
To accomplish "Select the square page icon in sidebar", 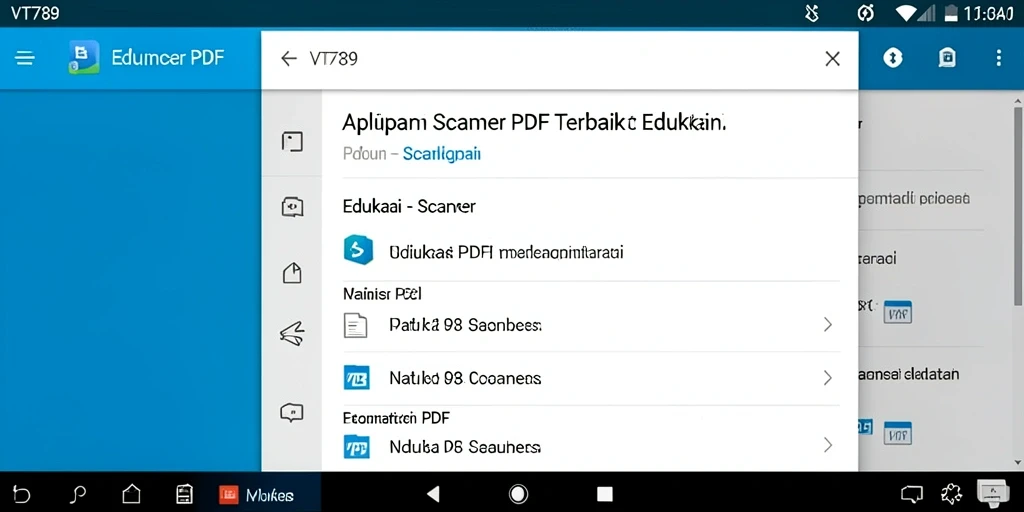I will point(292,141).
